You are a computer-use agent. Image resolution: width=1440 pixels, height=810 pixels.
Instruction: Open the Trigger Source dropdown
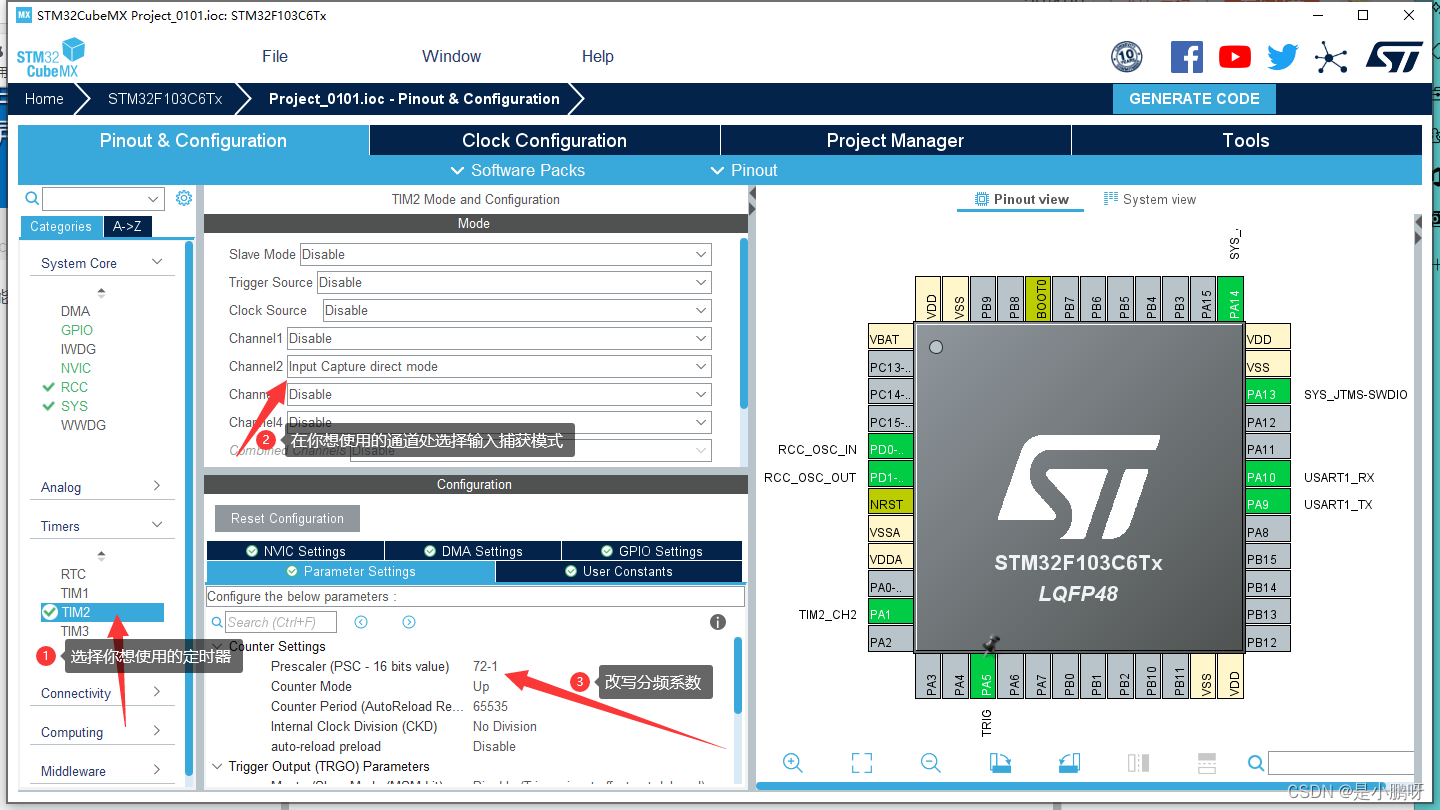click(514, 282)
